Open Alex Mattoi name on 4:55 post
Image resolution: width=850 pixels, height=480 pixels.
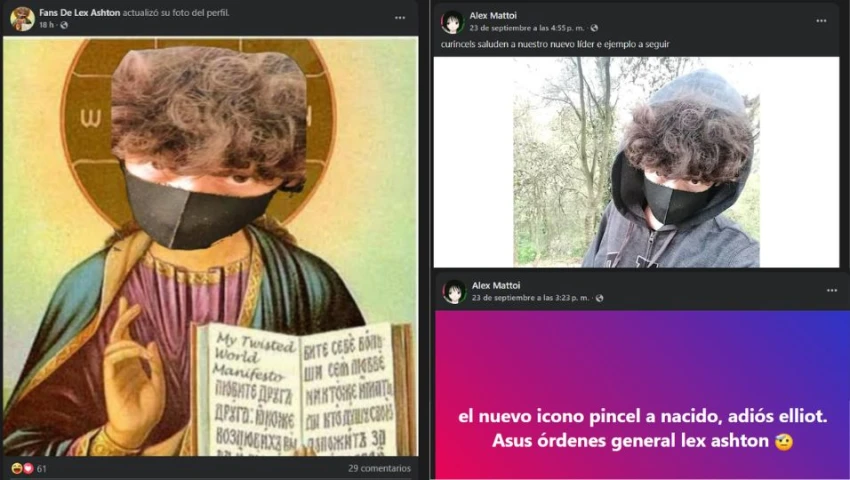point(493,16)
